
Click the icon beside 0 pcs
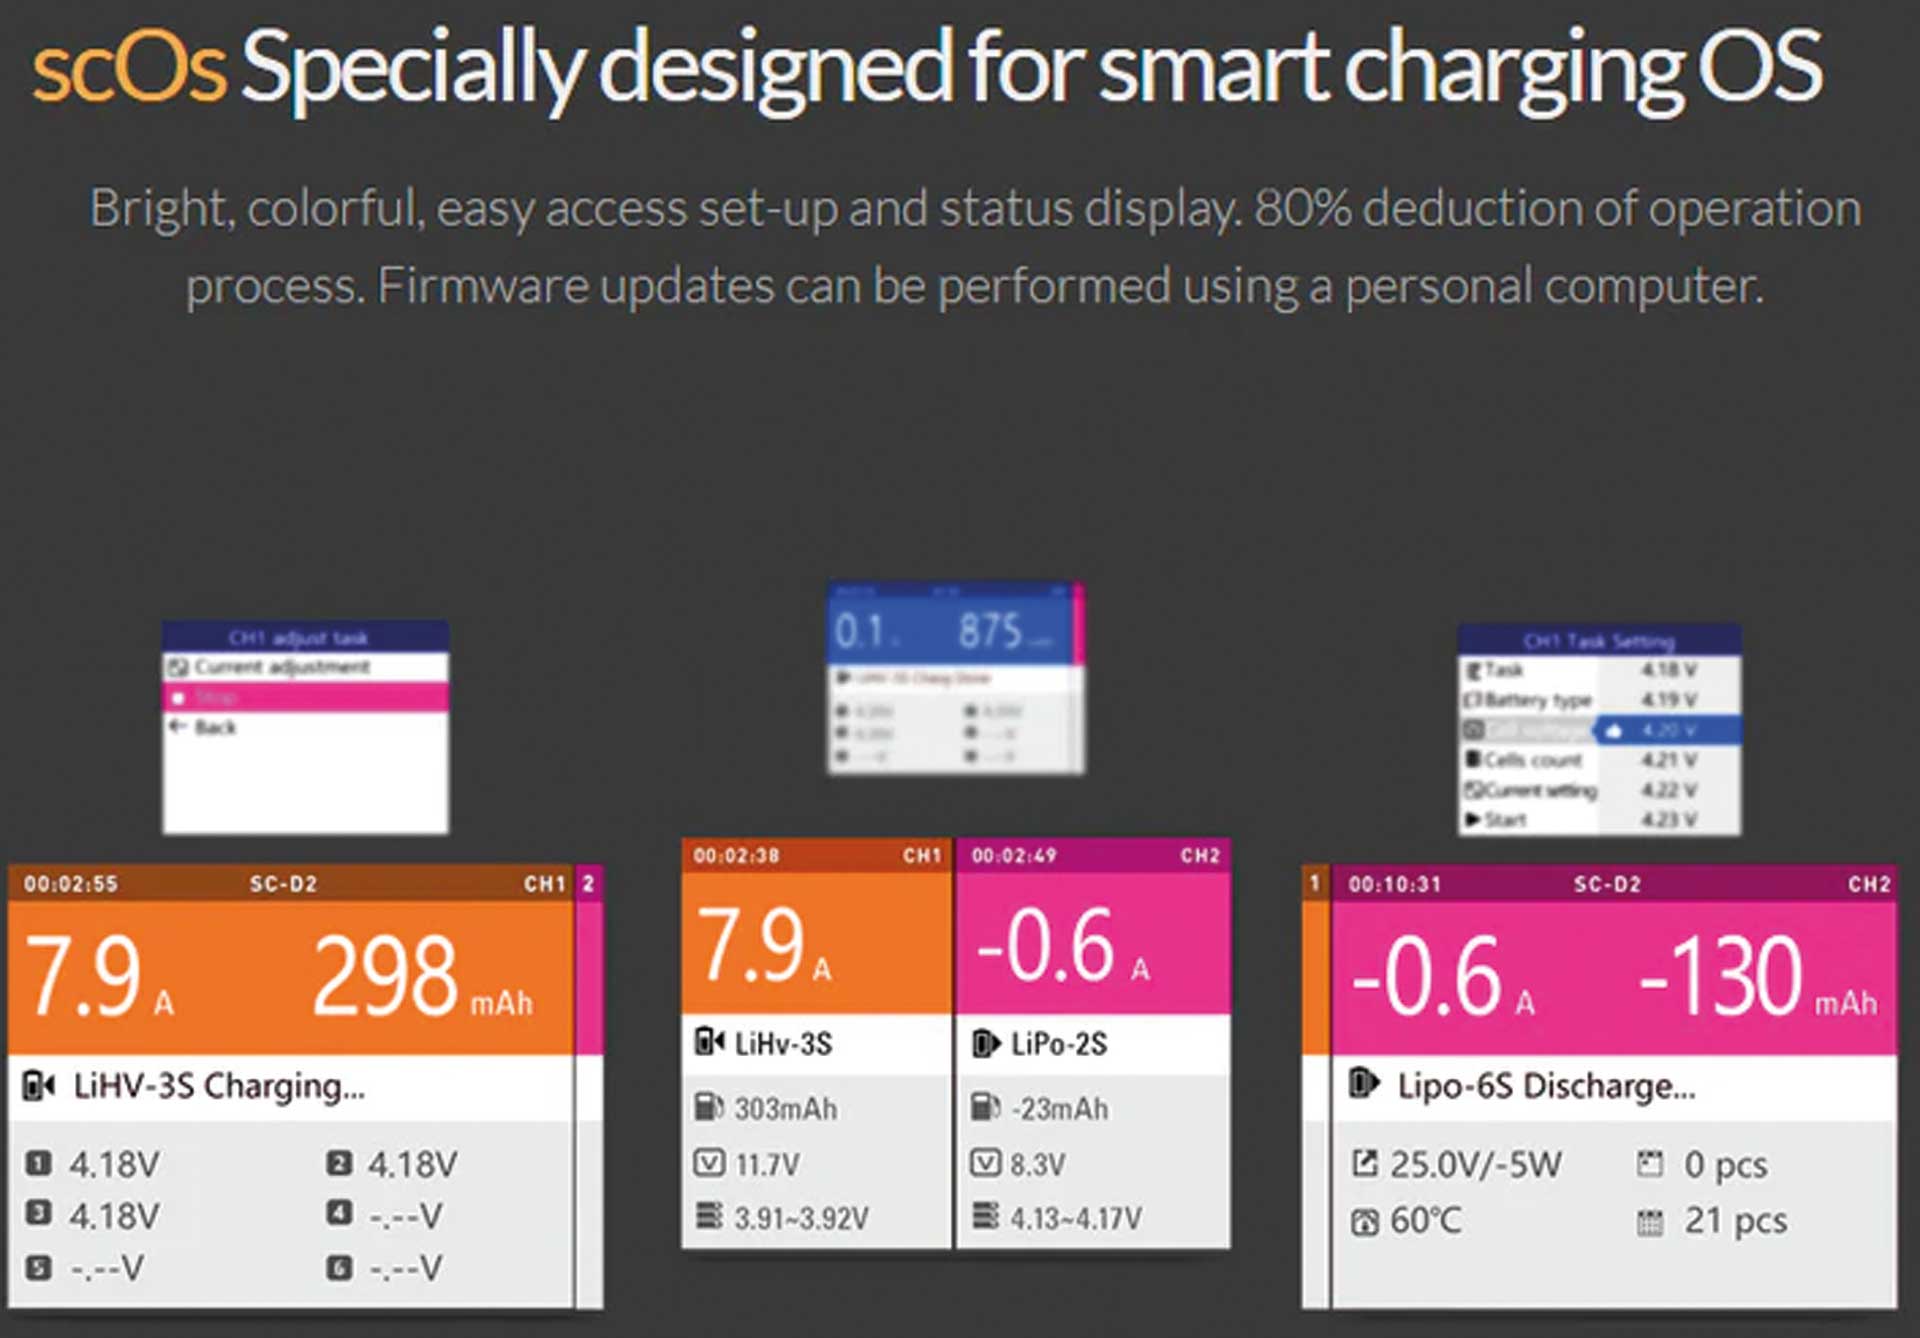(1650, 1164)
